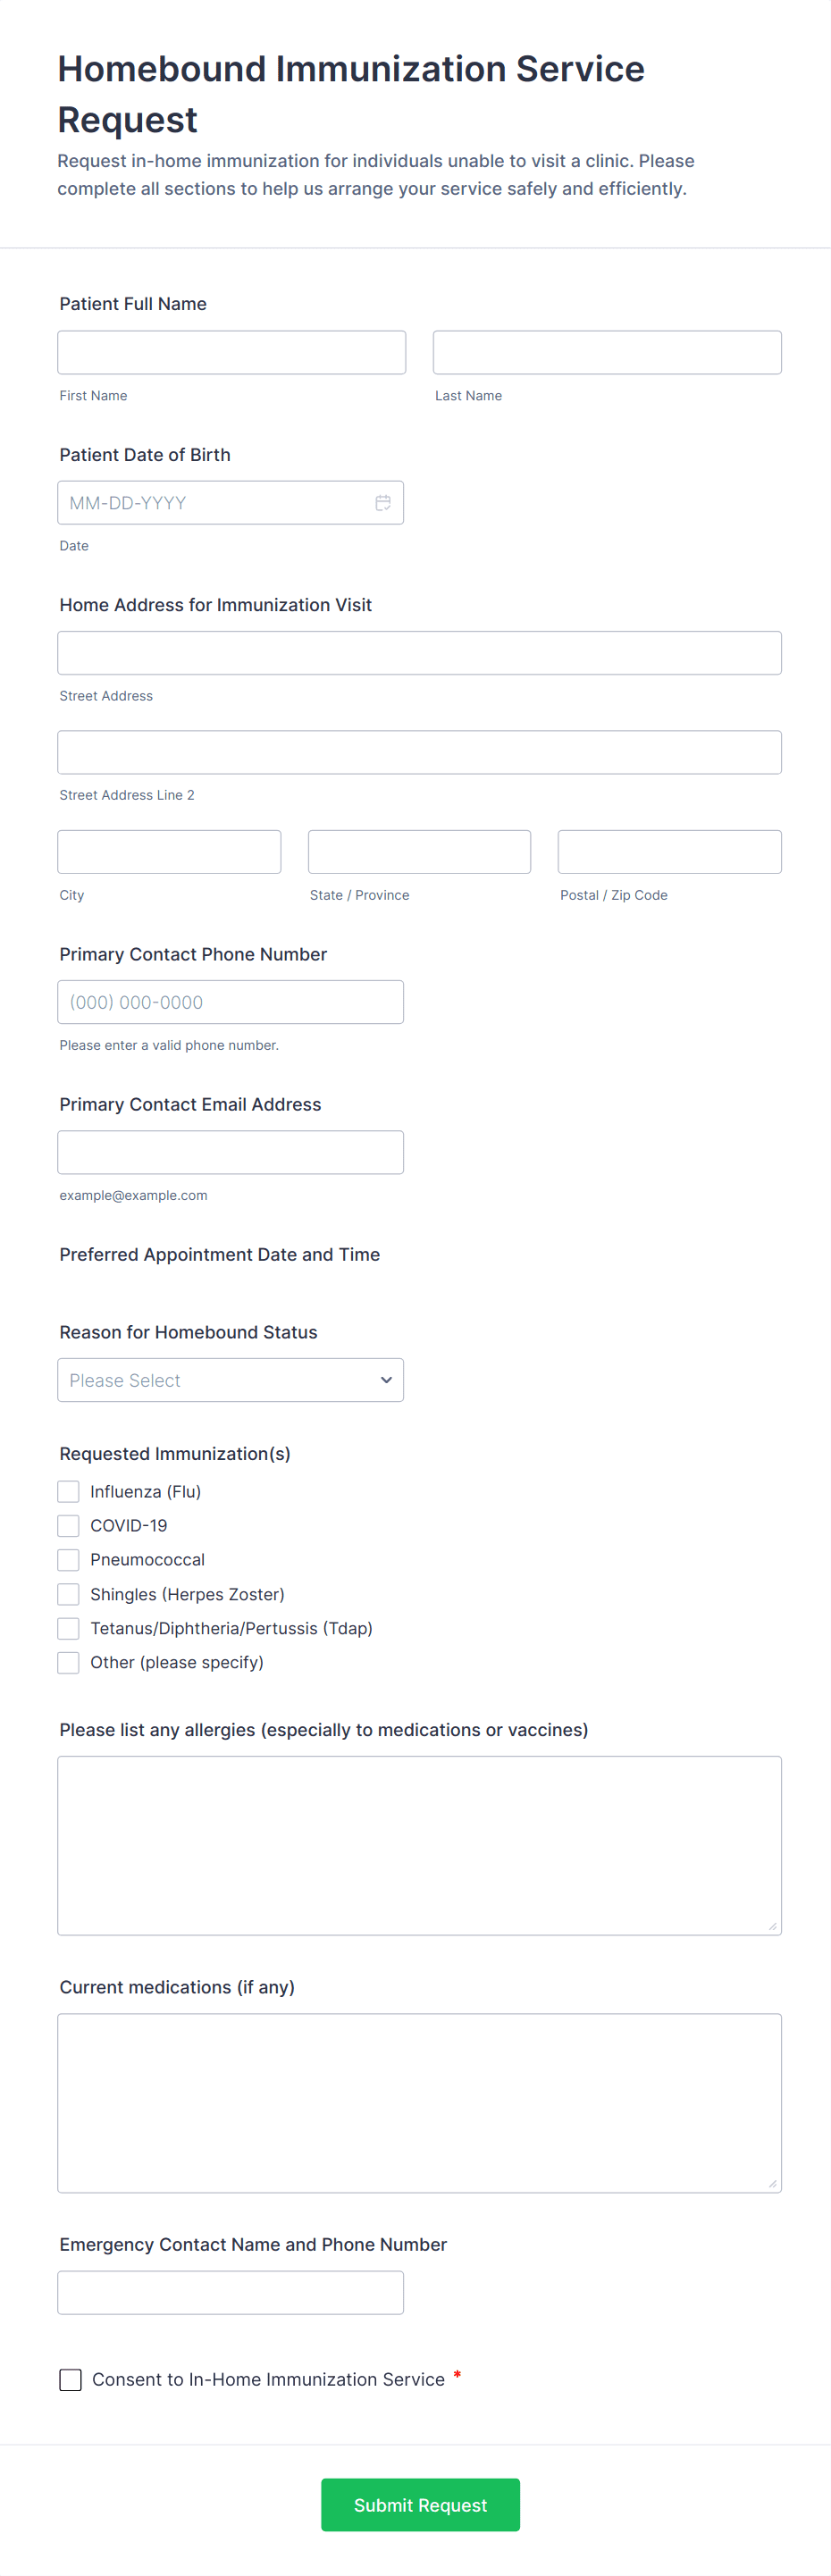Click the Last Name input field
The height and width of the screenshot is (2576, 831).
click(x=606, y=353)
